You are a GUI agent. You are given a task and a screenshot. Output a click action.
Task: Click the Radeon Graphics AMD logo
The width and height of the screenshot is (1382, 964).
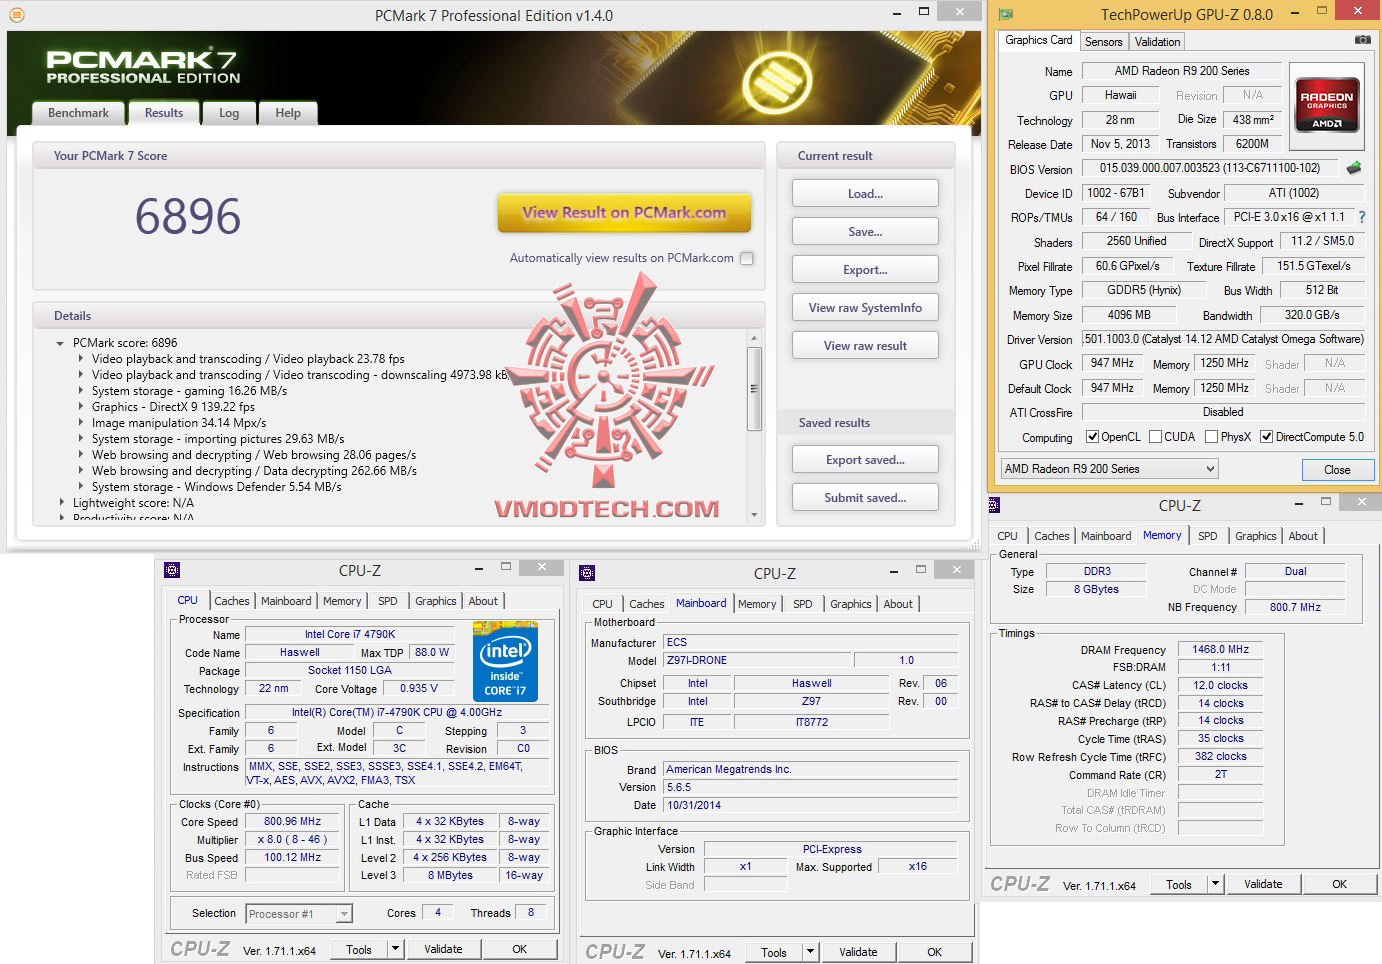tap(1326, 105)
